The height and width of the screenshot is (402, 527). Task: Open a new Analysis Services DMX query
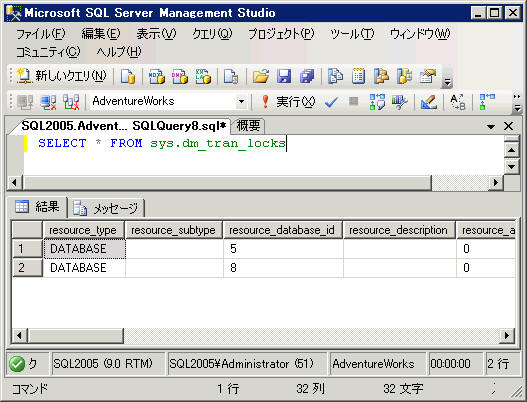tap(180, 76)
